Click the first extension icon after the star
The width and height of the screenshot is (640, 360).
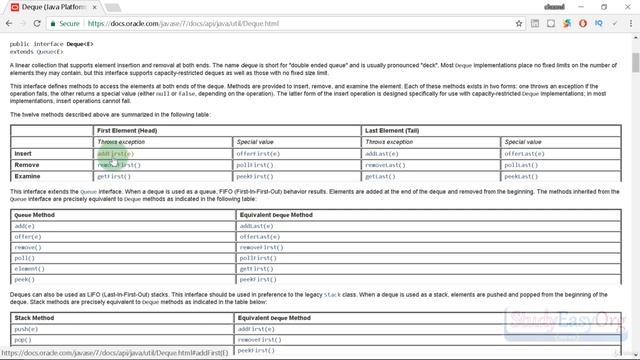coord(535,24)
